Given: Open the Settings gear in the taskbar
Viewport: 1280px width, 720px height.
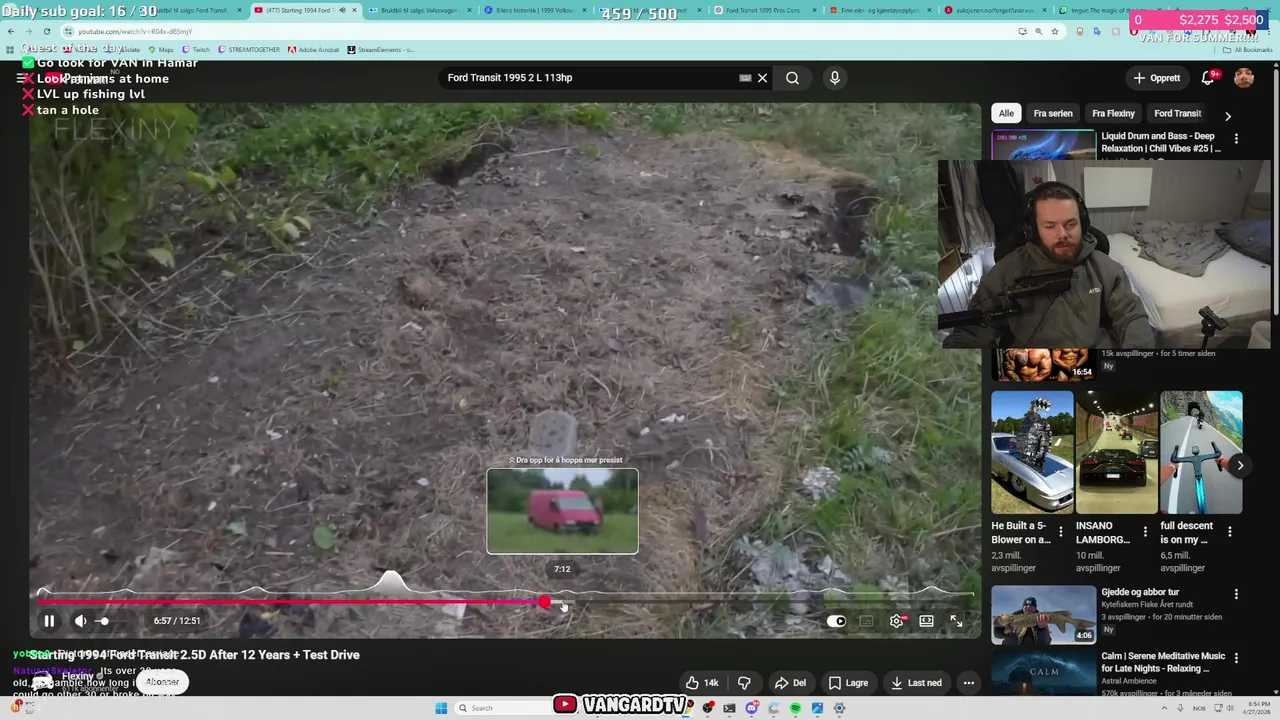Looking at the screenshot, I should [x=839, y=708].
